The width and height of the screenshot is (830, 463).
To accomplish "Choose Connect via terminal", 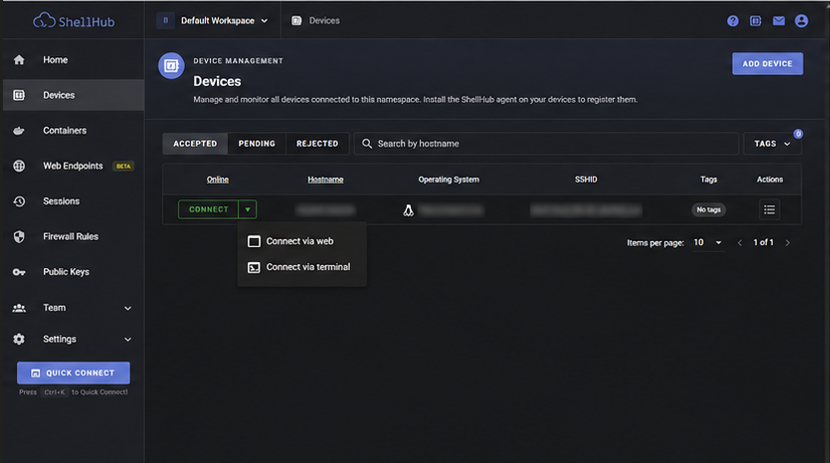I will (302, 267).
